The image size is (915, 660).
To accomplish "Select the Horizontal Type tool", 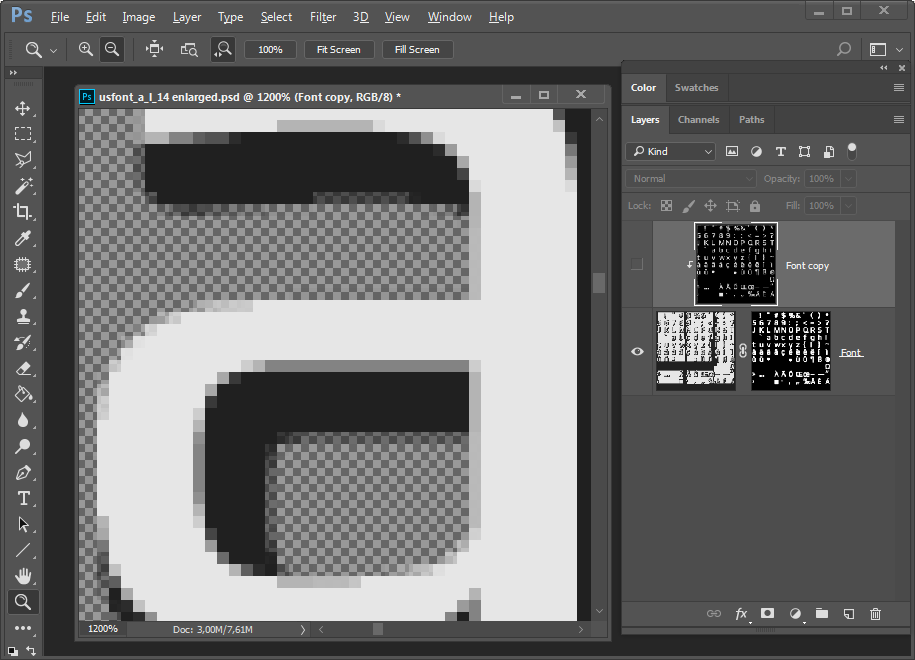I will (x=23, y=498).
